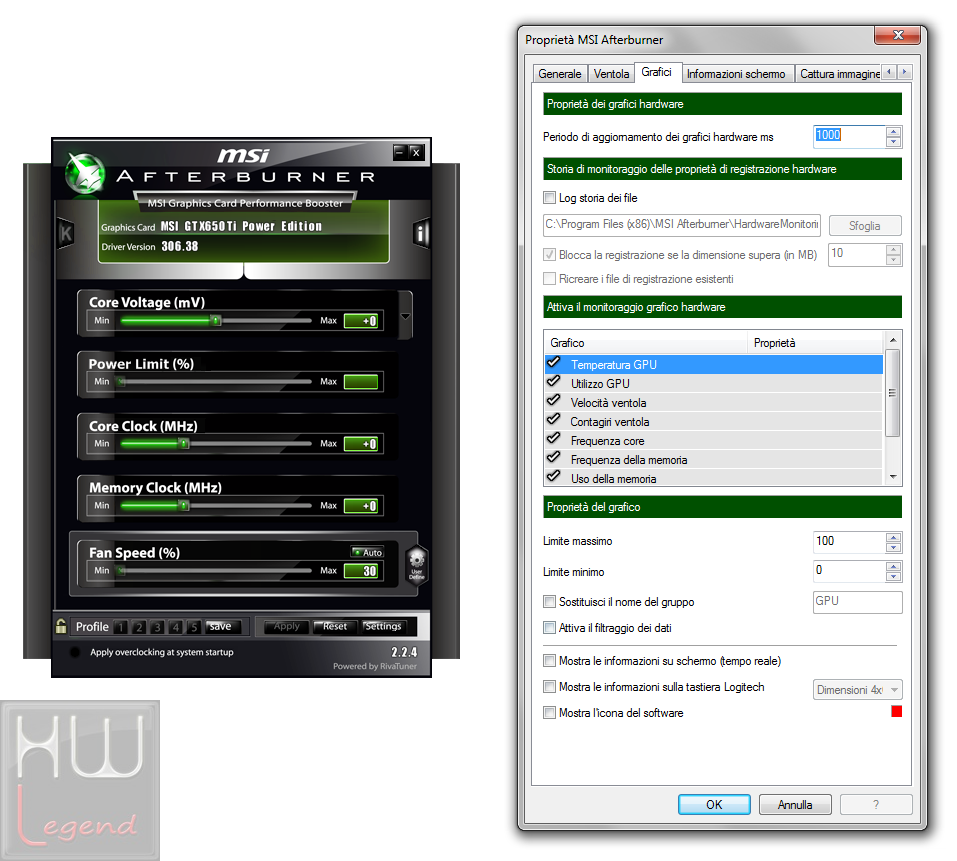
Task: Select profile slot 5
Action: point(194,627)
